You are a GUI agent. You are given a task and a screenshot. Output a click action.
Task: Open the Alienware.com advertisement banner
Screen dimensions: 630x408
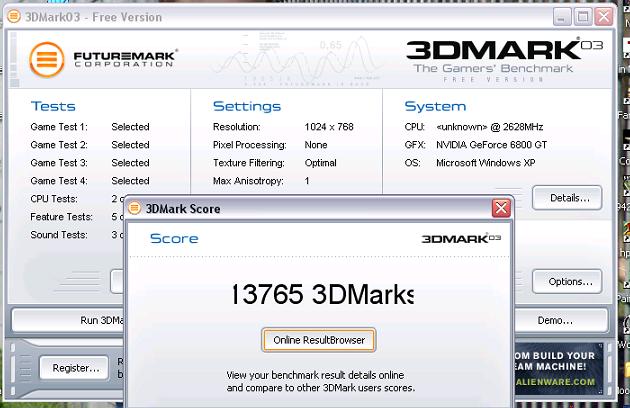coord(559,369)
